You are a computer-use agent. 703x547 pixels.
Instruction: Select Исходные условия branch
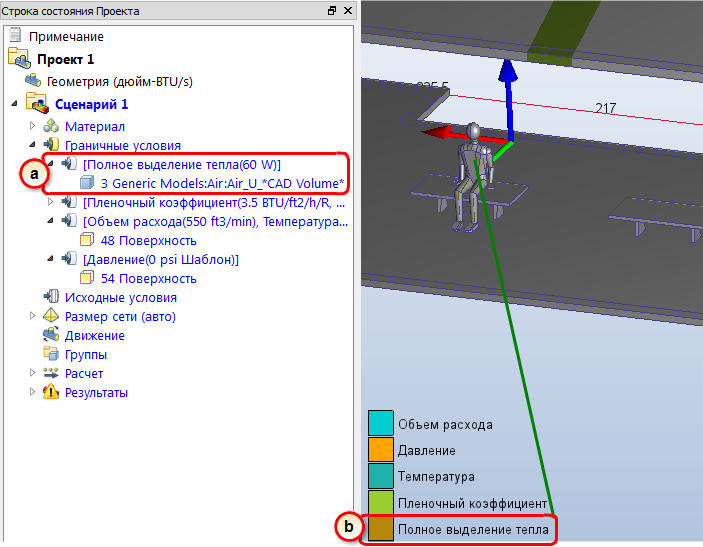[x=121, y=297]
